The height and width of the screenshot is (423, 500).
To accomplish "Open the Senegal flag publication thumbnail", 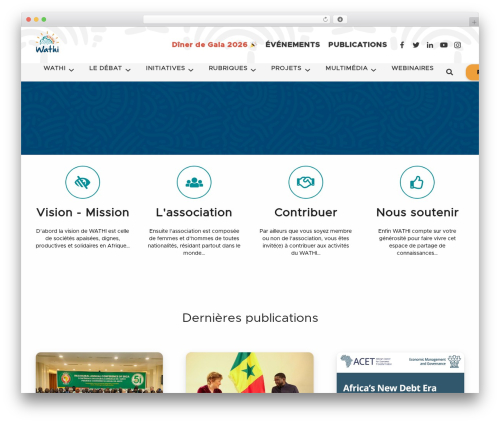I will [250, 373].
